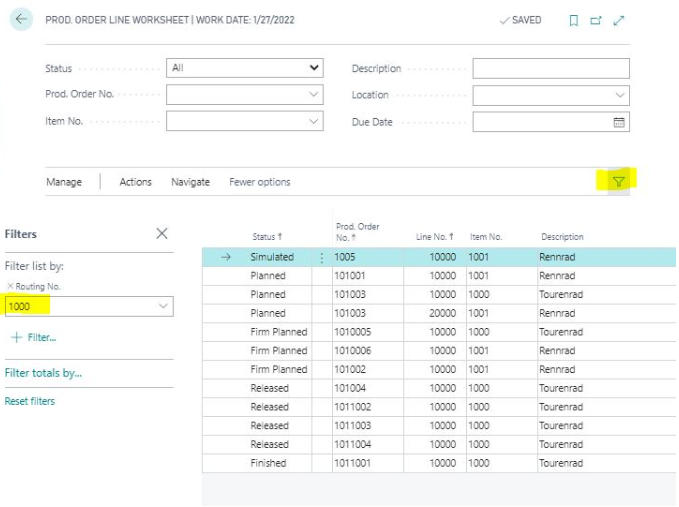Click the back arrow button

21,20
